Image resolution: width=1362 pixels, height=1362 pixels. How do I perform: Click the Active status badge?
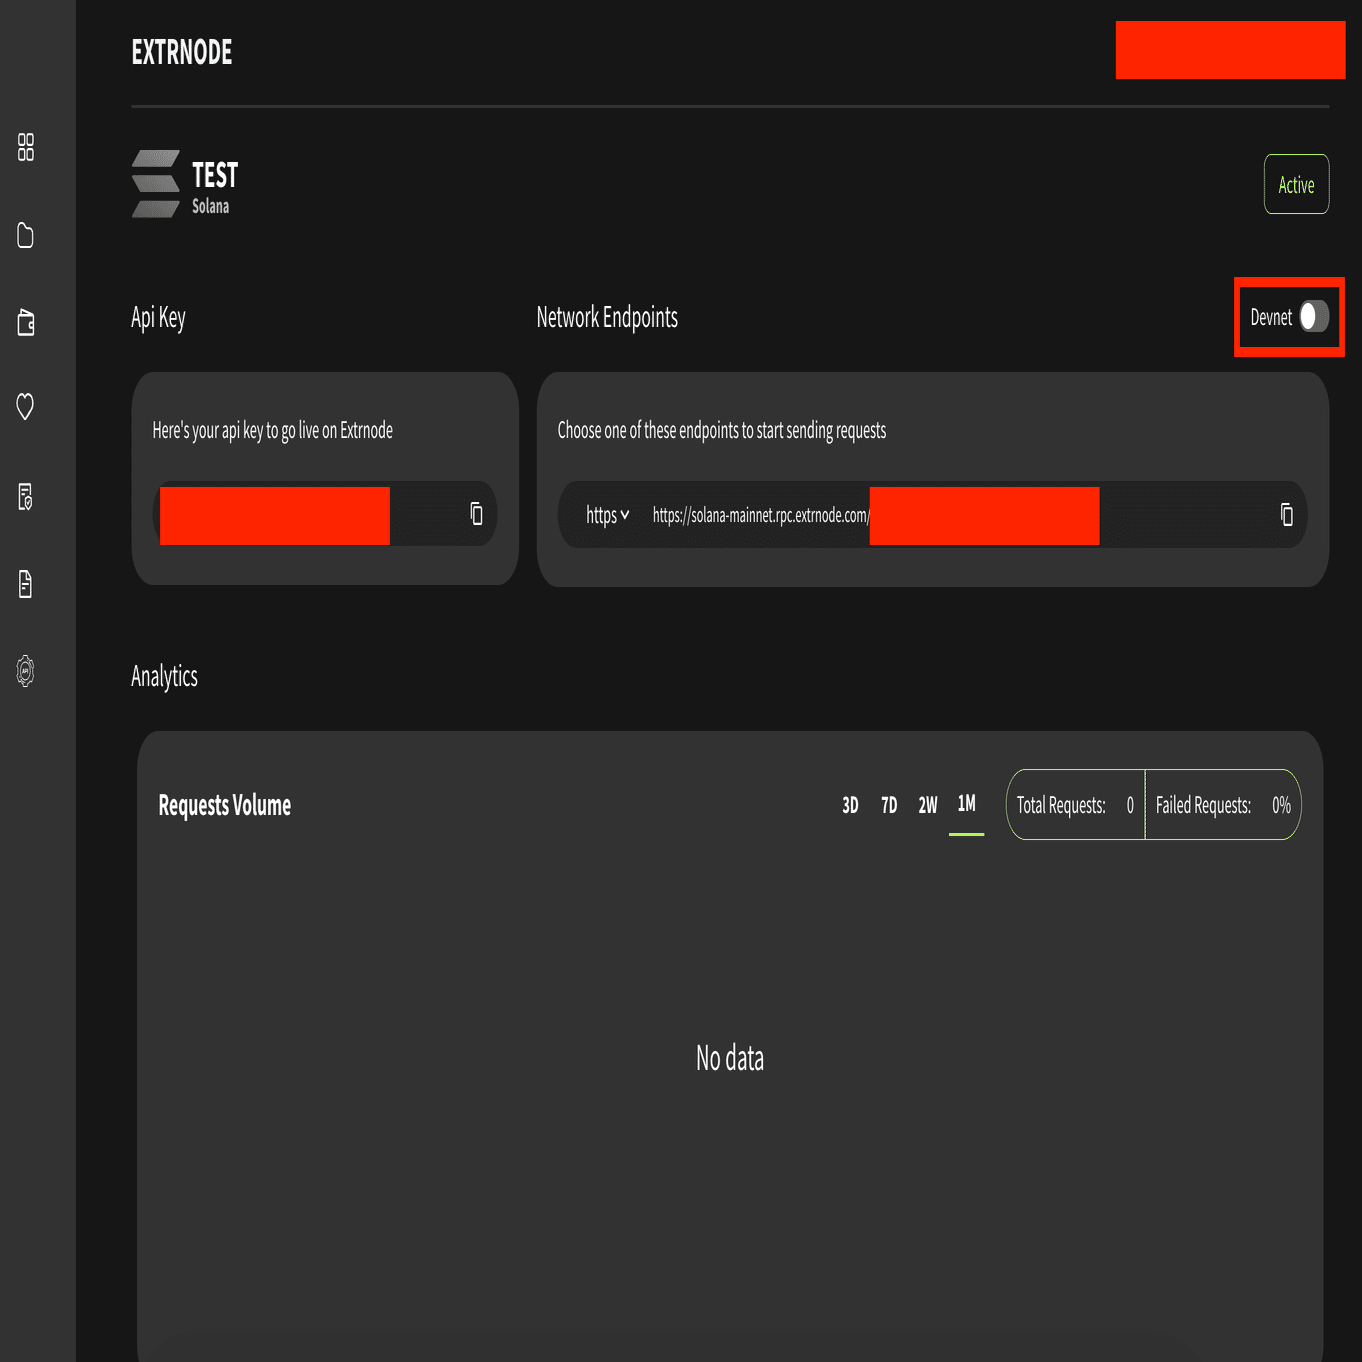[x=1296, y=184]
